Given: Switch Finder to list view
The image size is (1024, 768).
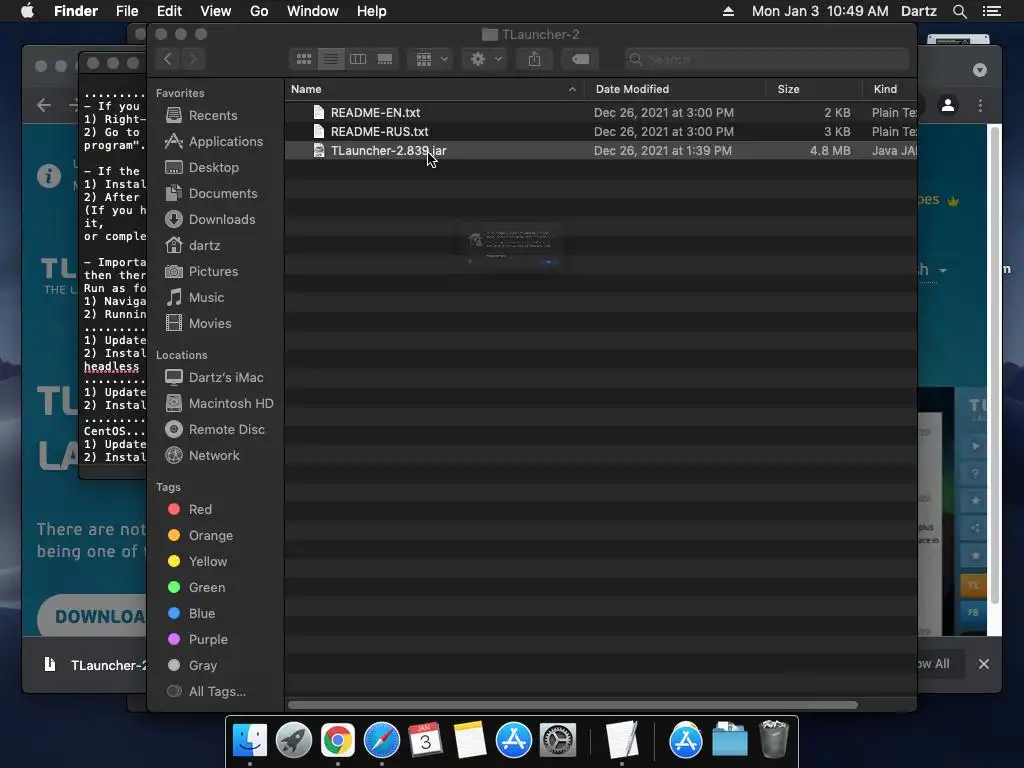Looking at the screenshot, I should (331, 59).
